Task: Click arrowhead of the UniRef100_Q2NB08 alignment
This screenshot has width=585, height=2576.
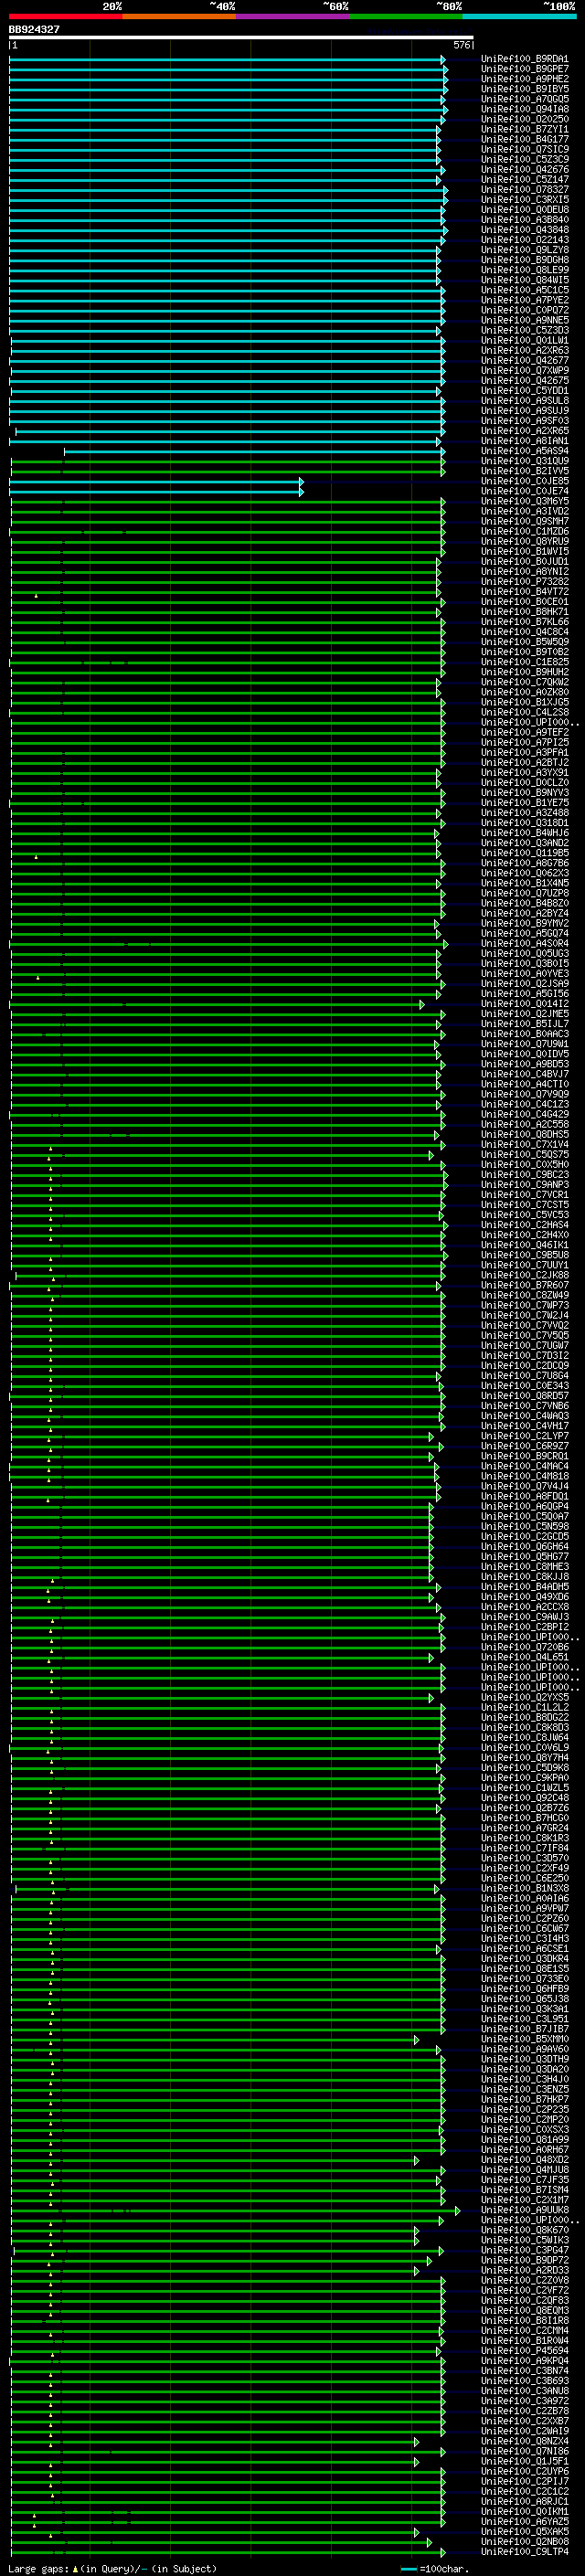Action: (429, 2543)
